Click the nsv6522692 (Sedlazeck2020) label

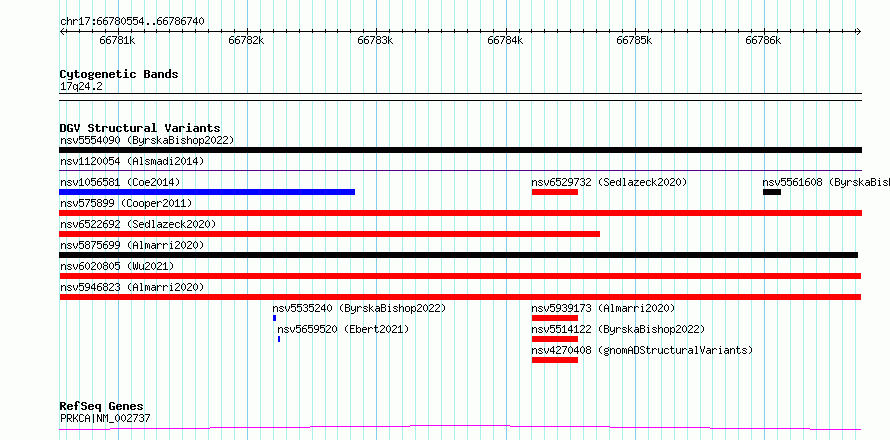coord(138,224)
